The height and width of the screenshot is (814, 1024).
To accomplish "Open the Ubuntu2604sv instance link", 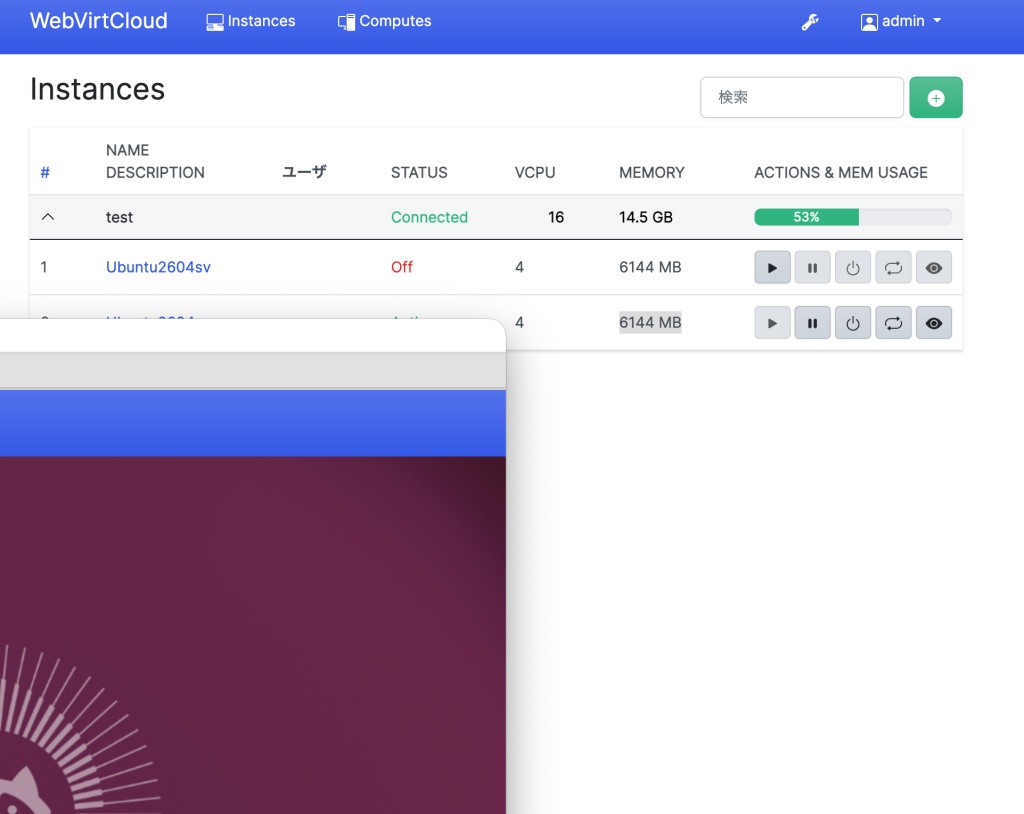I will coord(158,267).
